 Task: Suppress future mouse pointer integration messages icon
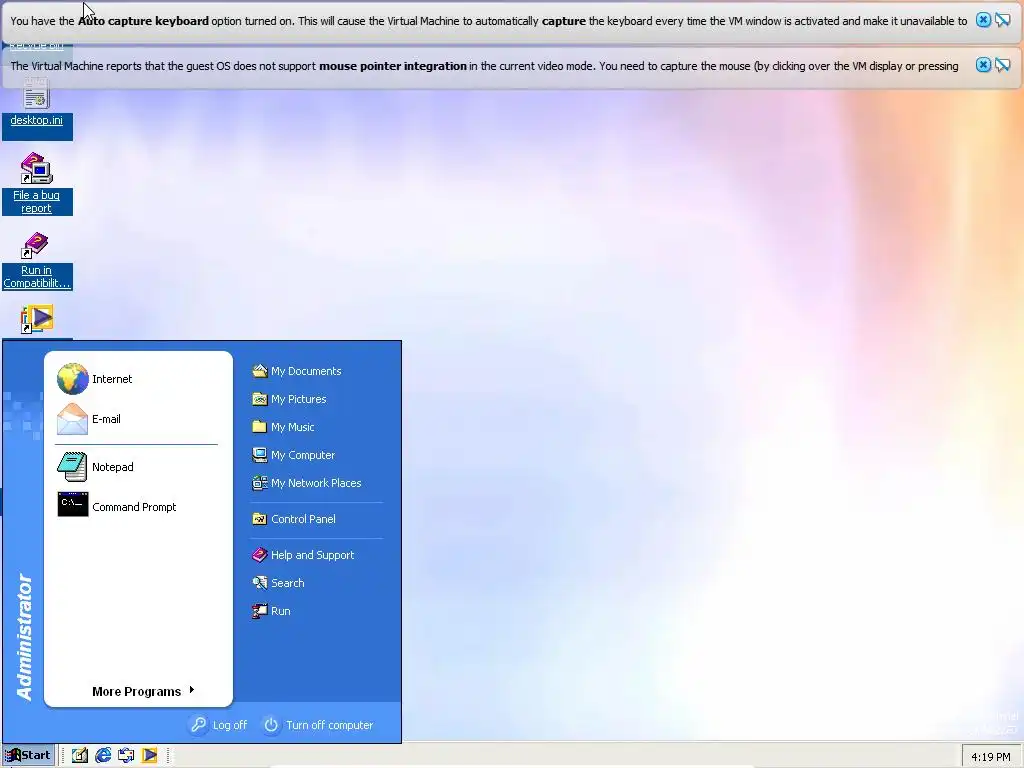[1002, 65]
